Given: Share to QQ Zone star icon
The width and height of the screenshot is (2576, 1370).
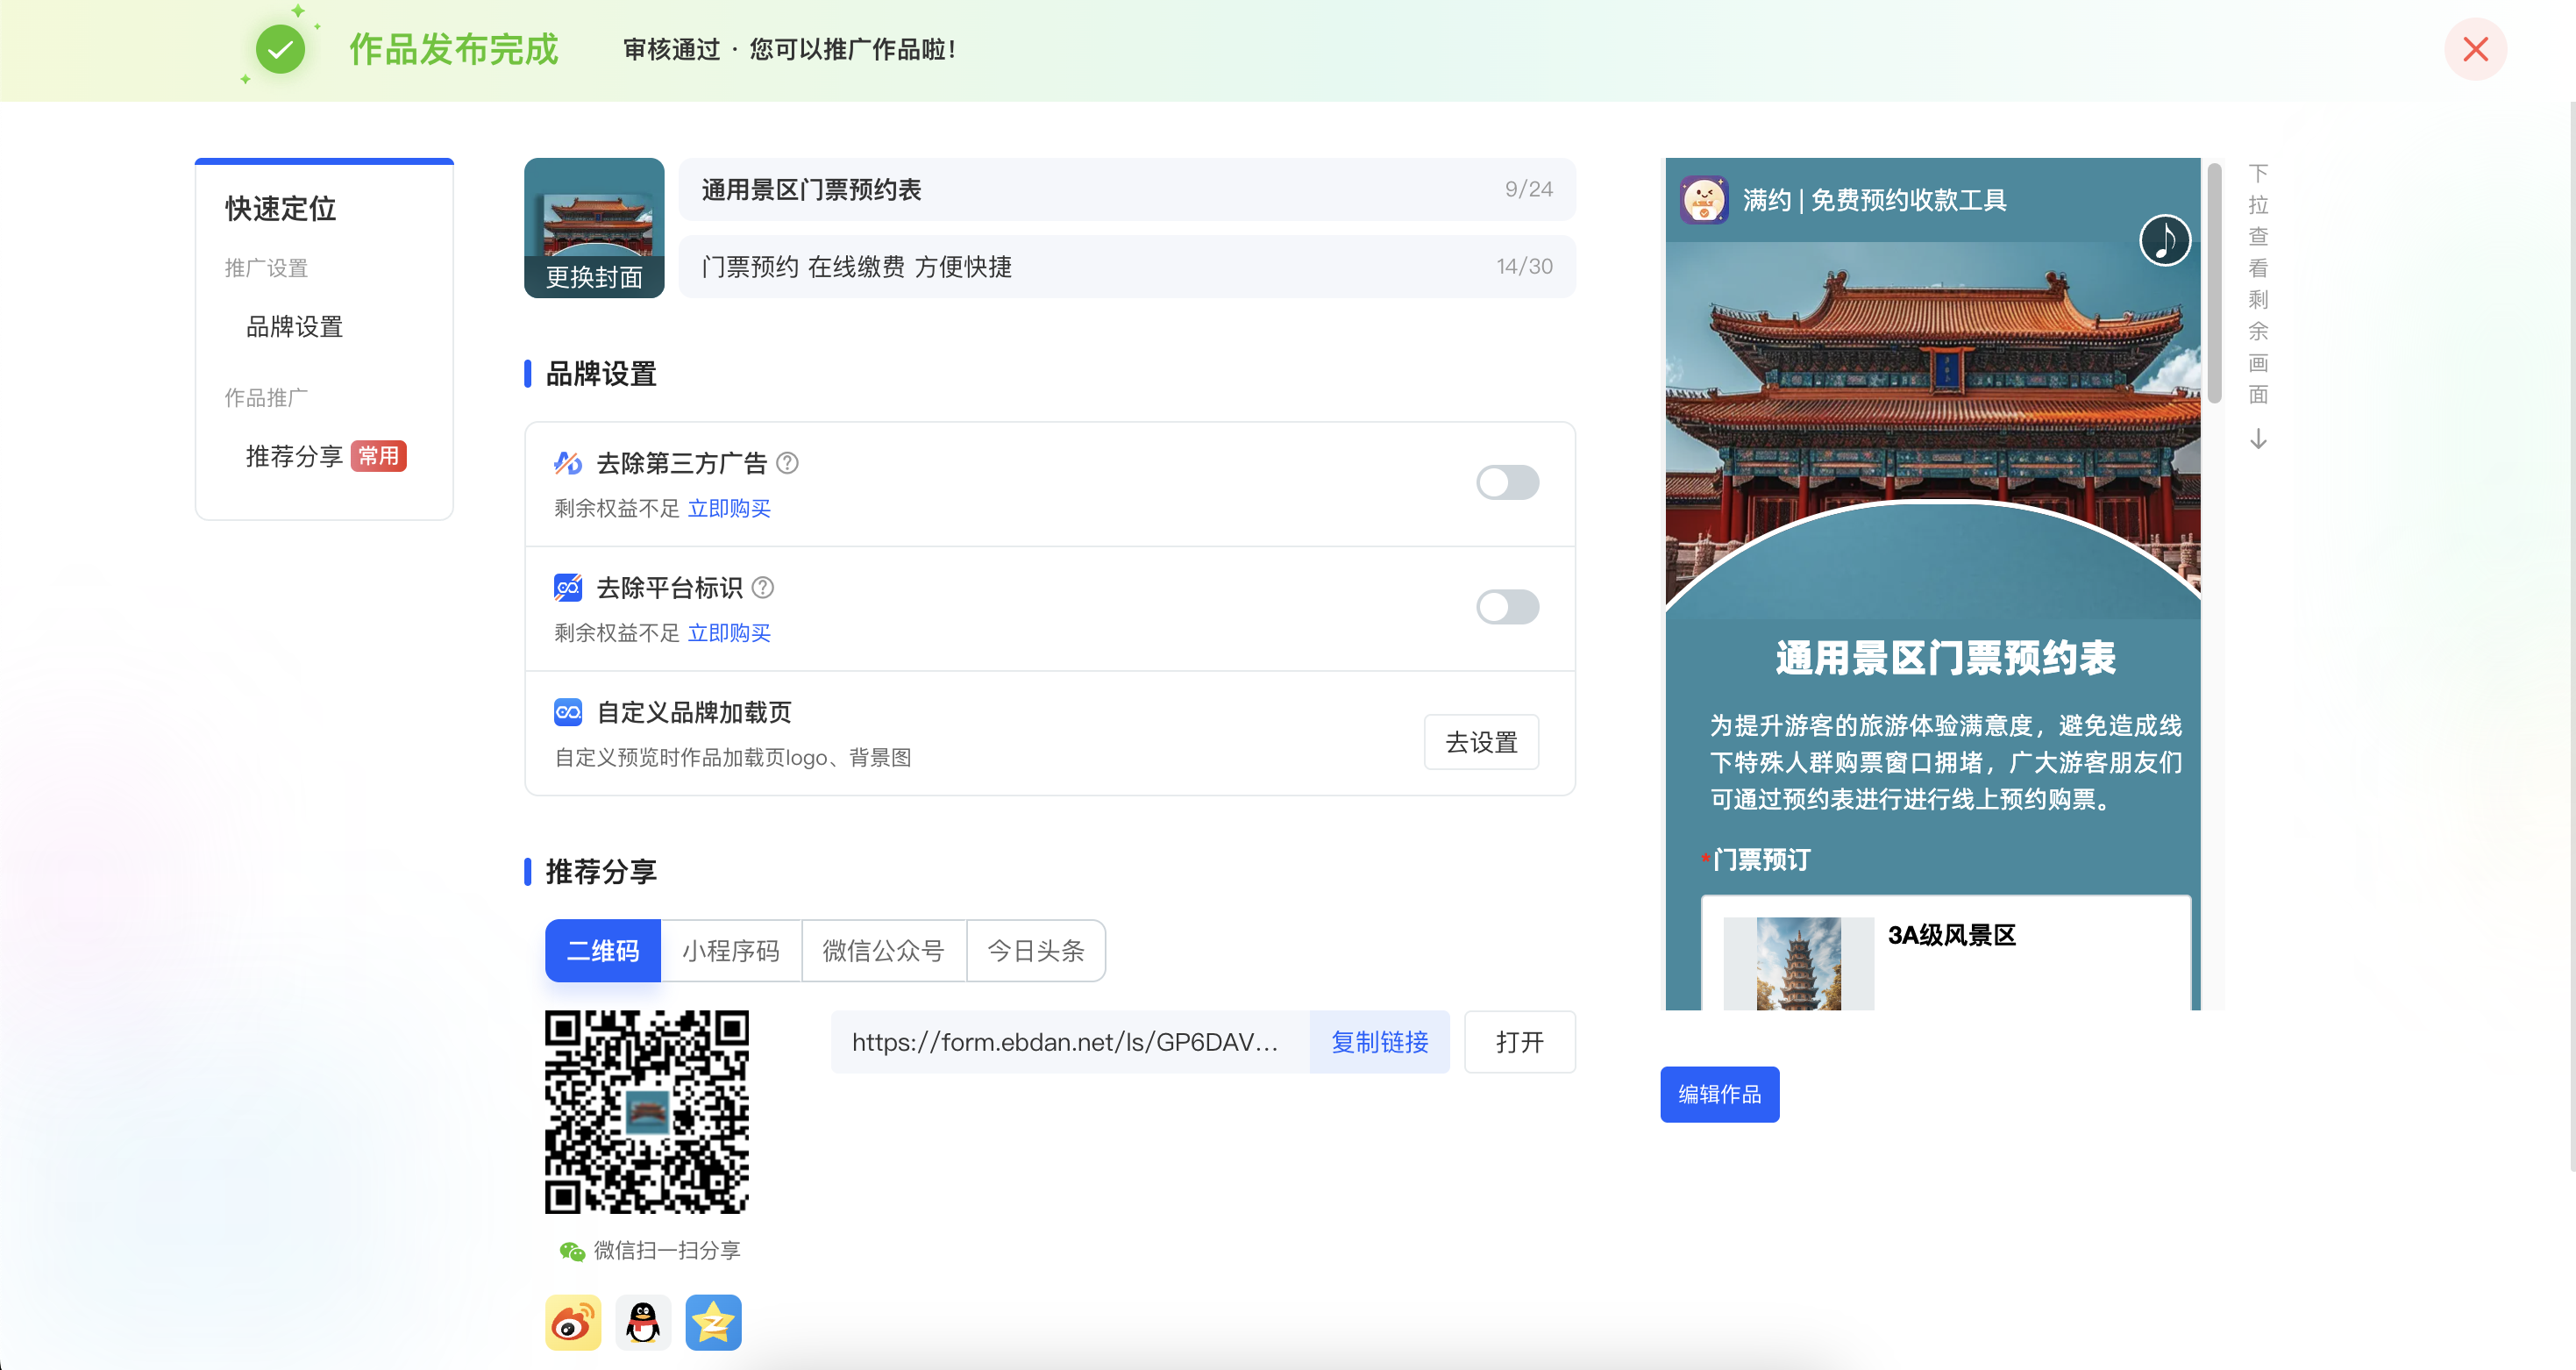Looking at the screenshot, I should pyautogui.click(x=713, y=1322).
